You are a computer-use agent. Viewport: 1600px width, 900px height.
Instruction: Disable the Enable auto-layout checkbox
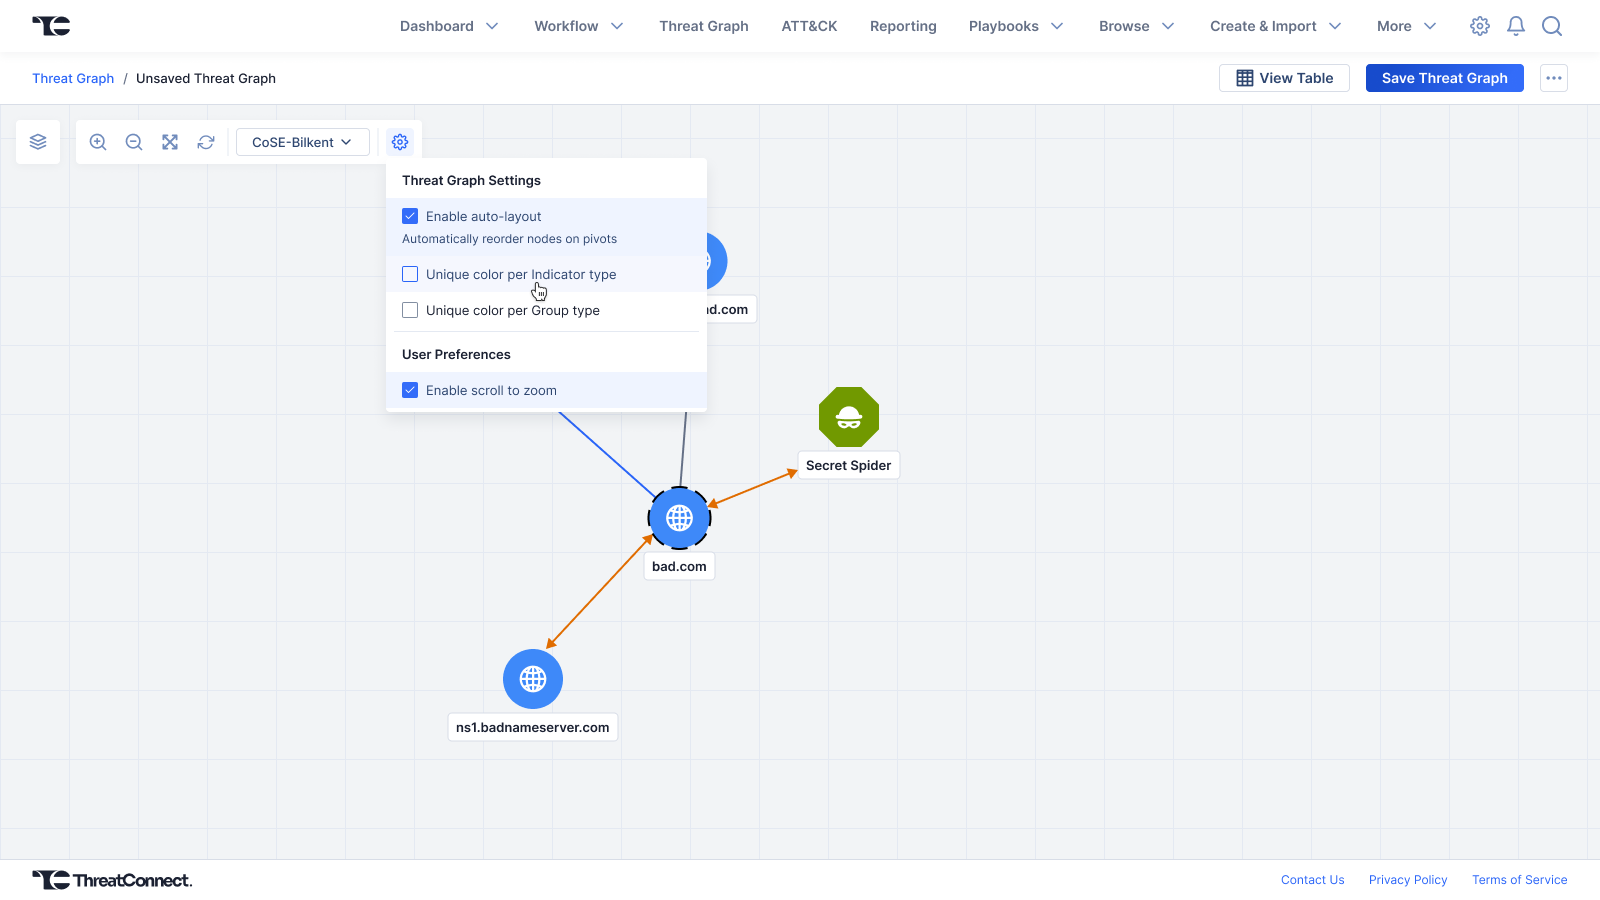click(410, 216)
